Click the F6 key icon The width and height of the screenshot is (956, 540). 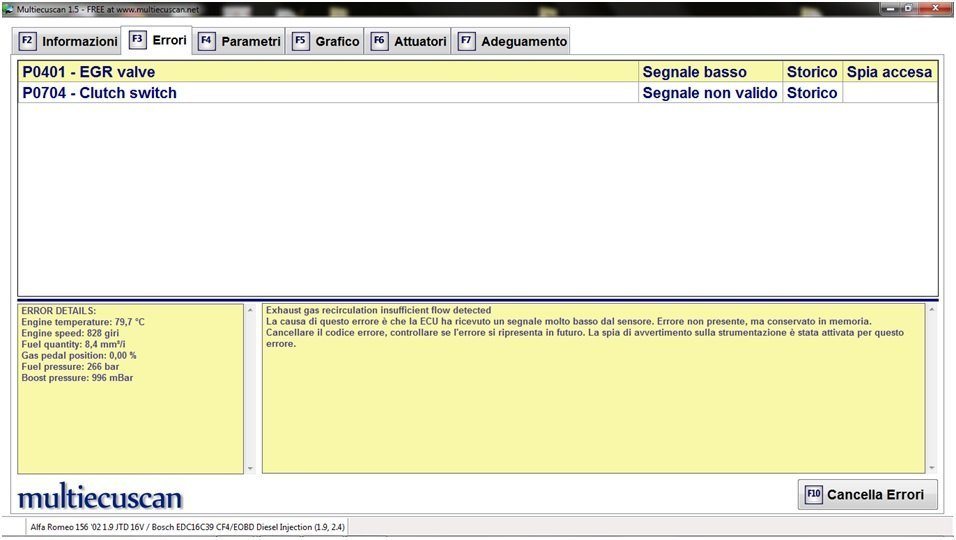(379, 41)
